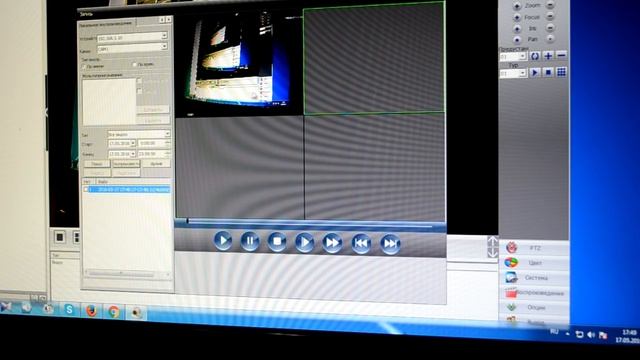Open Chrome from the taskbar

point(114,312)
